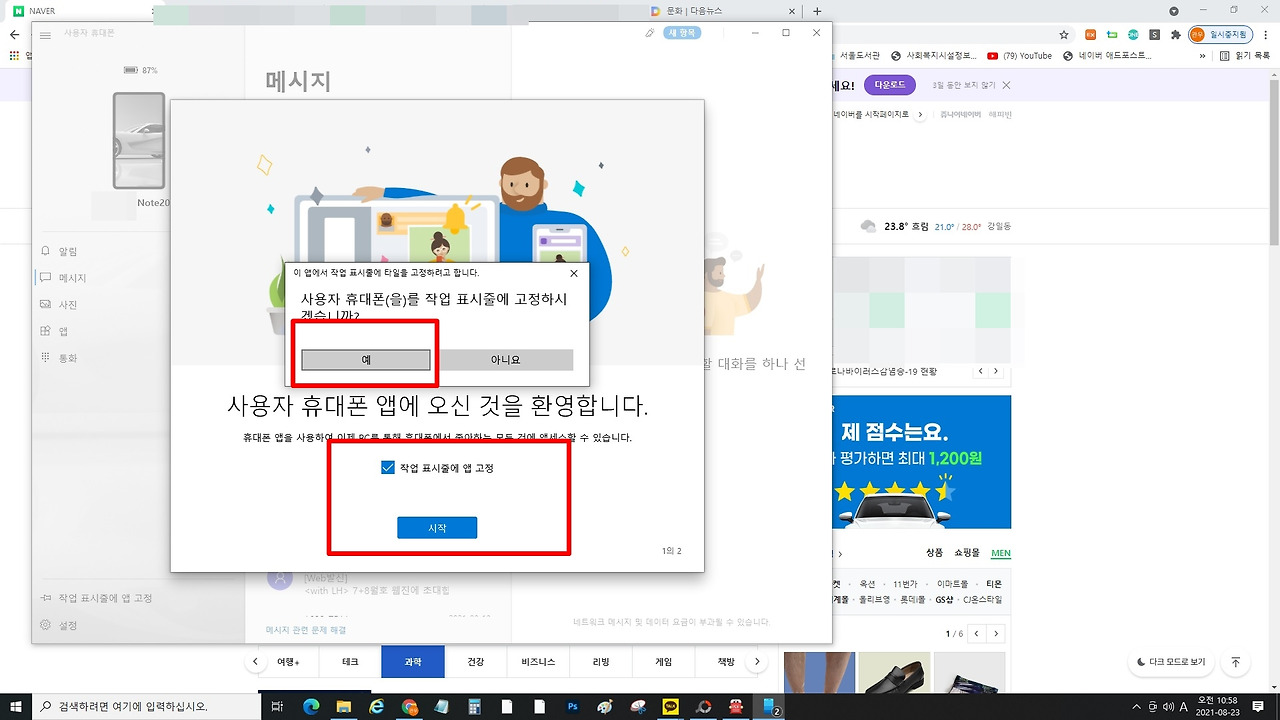Select 테크 category tab
The height and width of the screenshot is (720, 1280).
(350, 662)
